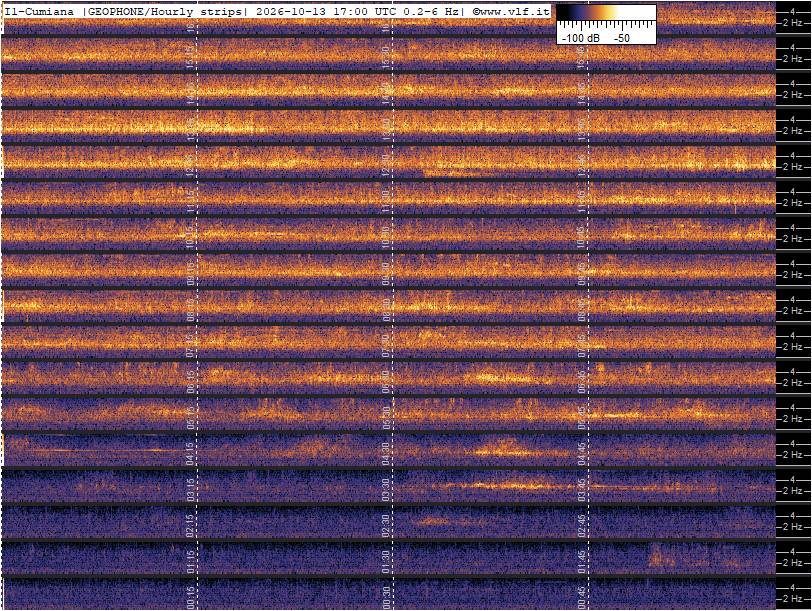Choose the 03:15 time marker
The image size is (812, 611).
click(x=191, y=490)
